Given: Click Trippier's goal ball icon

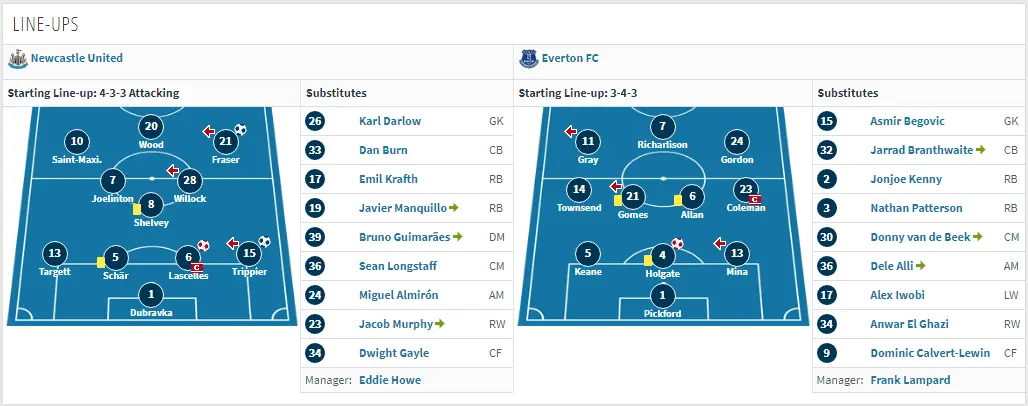Looking at the screenshot, I should (265, 241).
